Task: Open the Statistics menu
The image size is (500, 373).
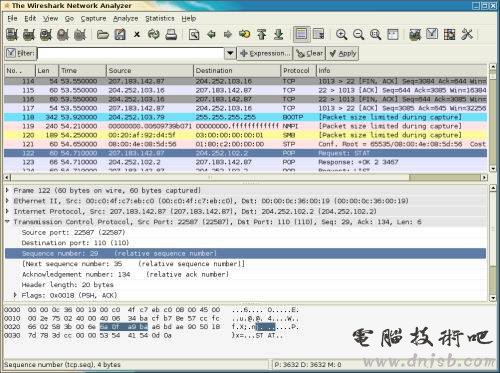Action: 160,18
